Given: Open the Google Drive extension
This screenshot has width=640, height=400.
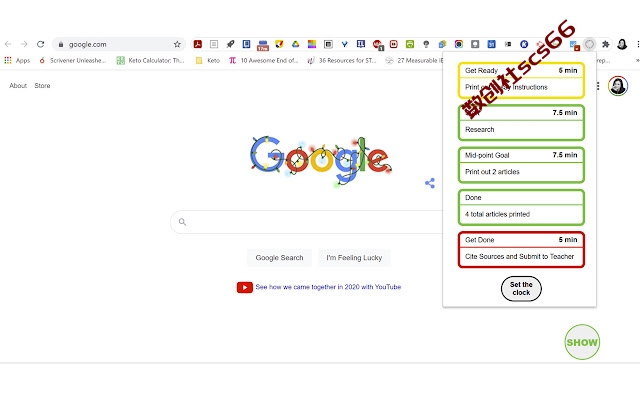Looking at the screenshot, I should pyautogui.click(x=296, y=44).
